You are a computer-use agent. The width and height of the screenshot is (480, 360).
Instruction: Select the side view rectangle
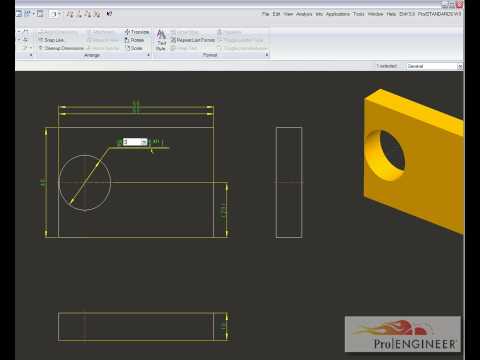[289, 182]
